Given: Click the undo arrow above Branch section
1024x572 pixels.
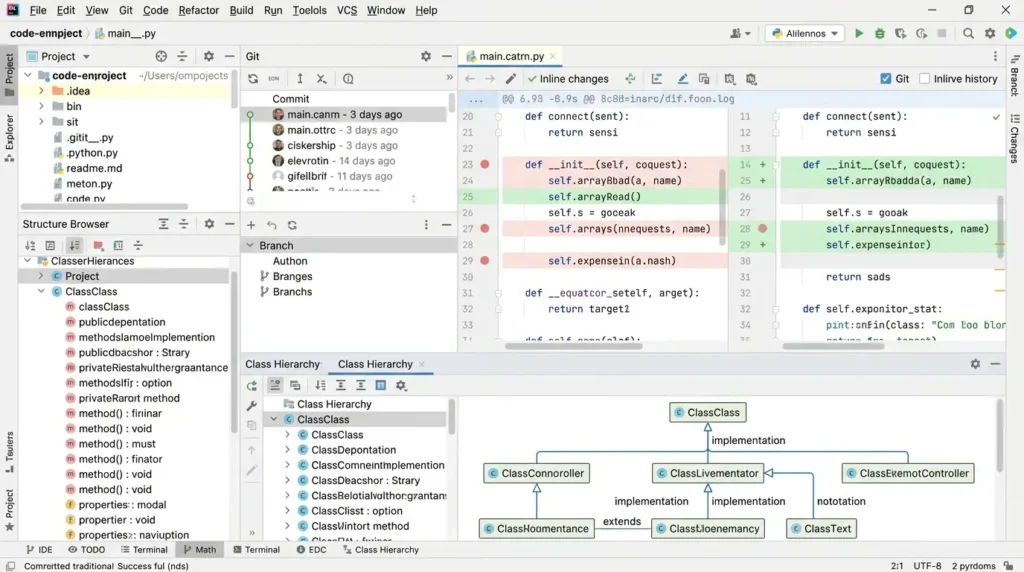Looking at the screenshot, I should pos(272,225).
